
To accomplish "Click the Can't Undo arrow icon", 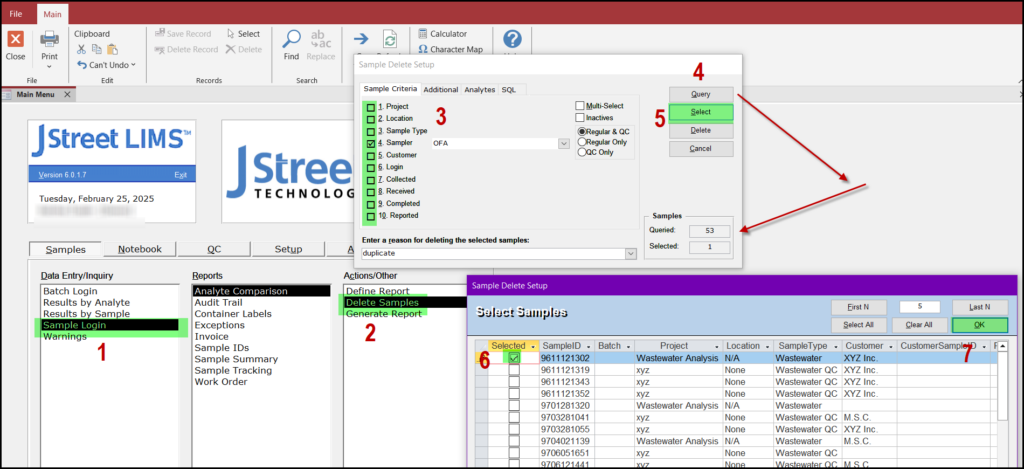I will pos(82,65).
